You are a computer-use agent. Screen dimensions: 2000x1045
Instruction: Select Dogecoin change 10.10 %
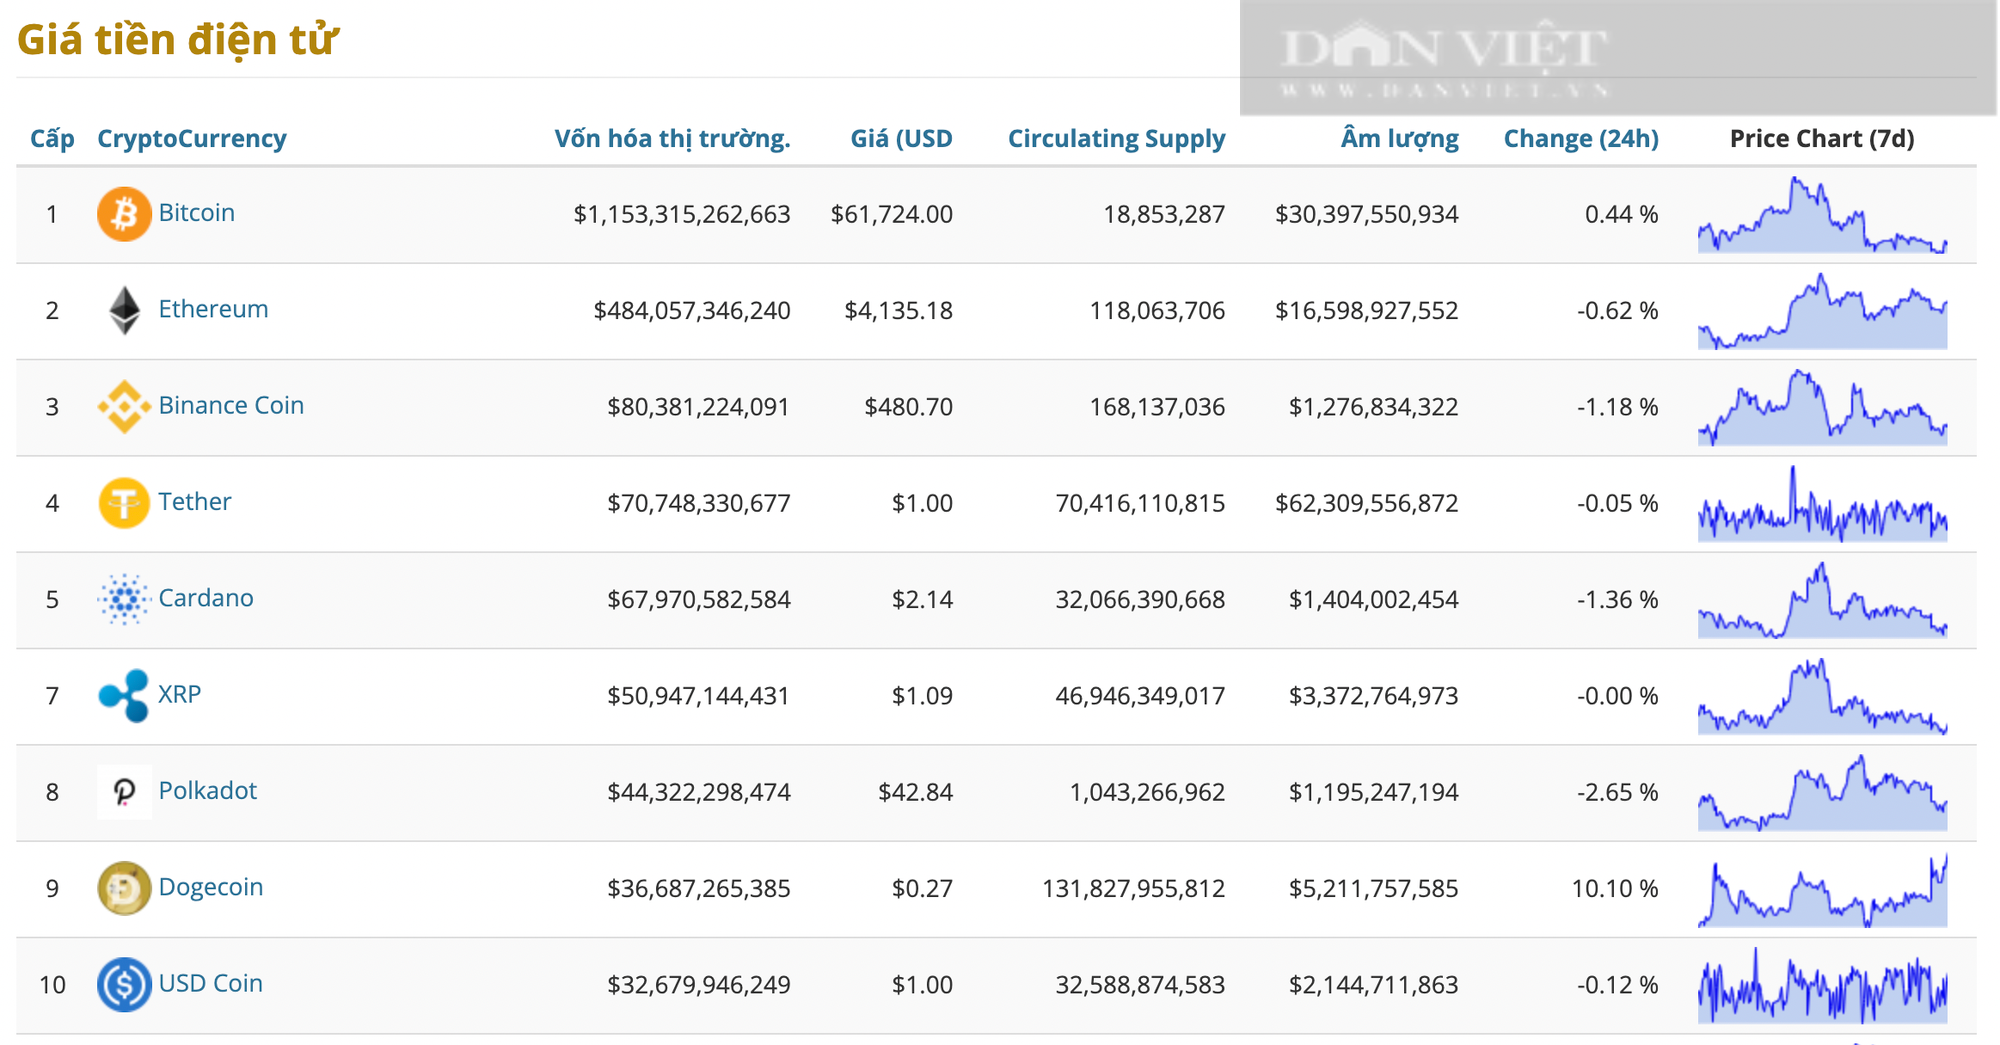point(1615,888)
